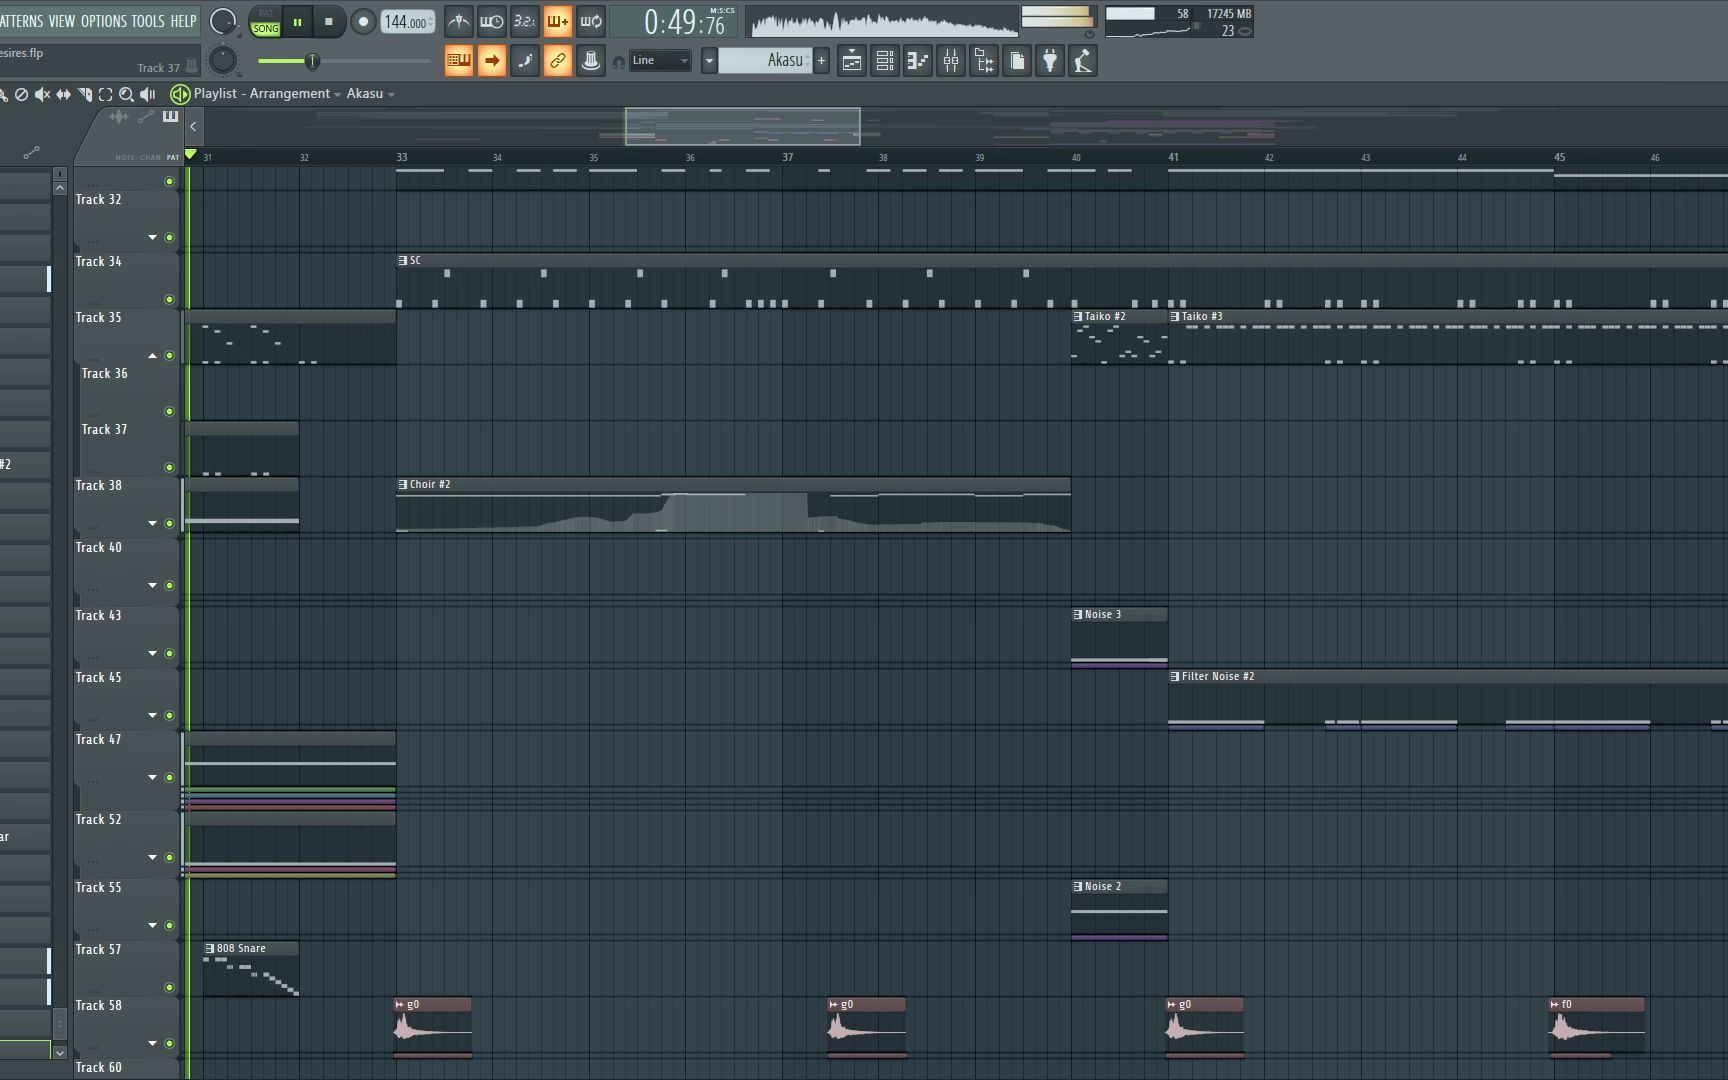Open the plugin picker plug icon
1728x1080 pixels.
(x=1049, y=61)
